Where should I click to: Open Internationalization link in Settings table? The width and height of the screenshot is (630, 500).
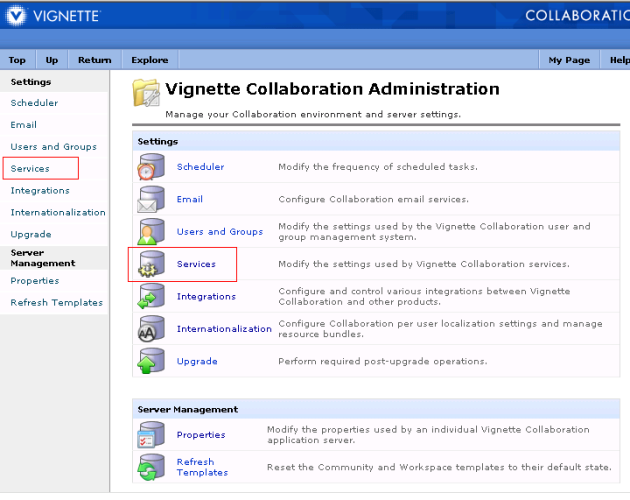coord(224,329)
